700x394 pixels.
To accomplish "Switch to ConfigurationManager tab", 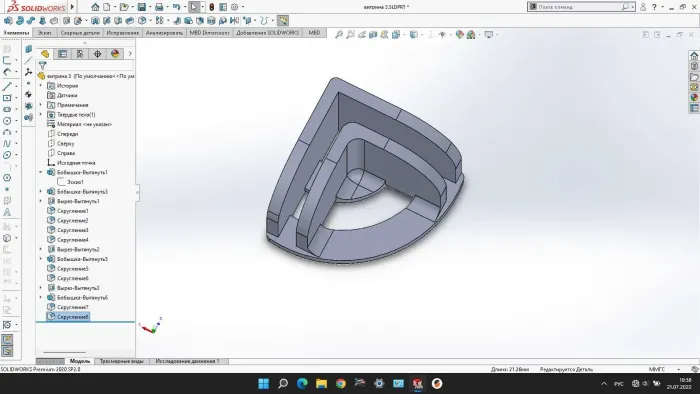I will (80, 54).
